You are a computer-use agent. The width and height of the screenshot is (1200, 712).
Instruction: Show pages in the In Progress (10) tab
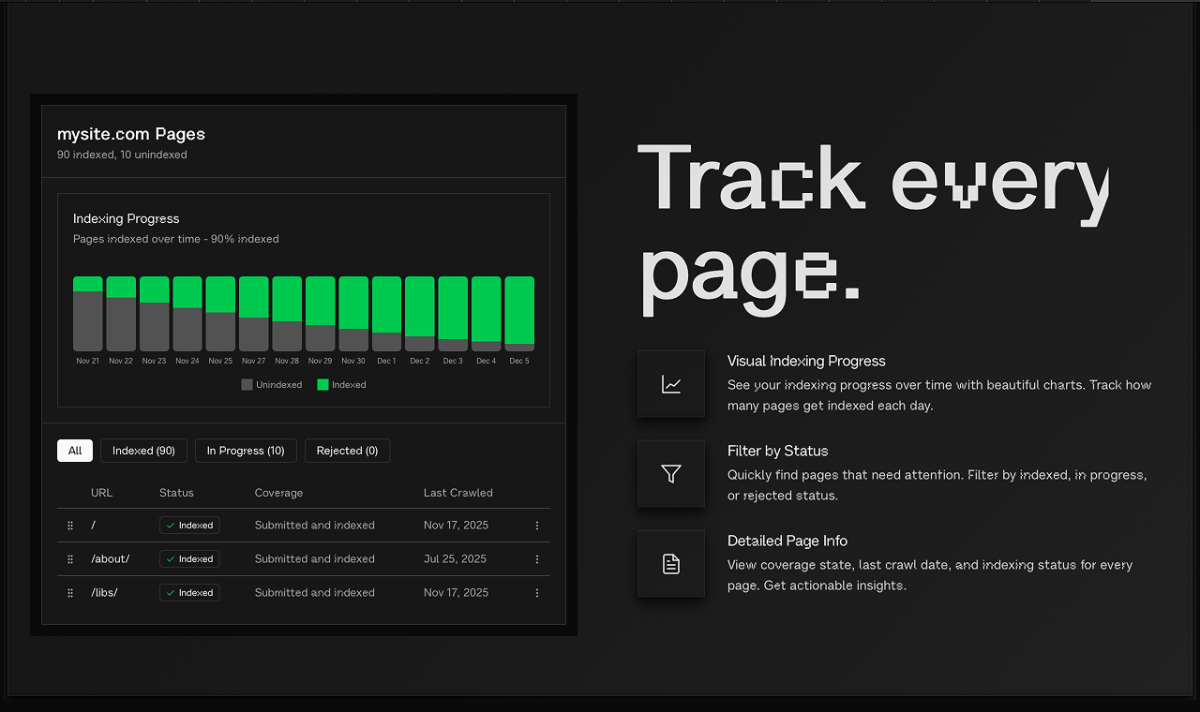[x=245, y=451]
